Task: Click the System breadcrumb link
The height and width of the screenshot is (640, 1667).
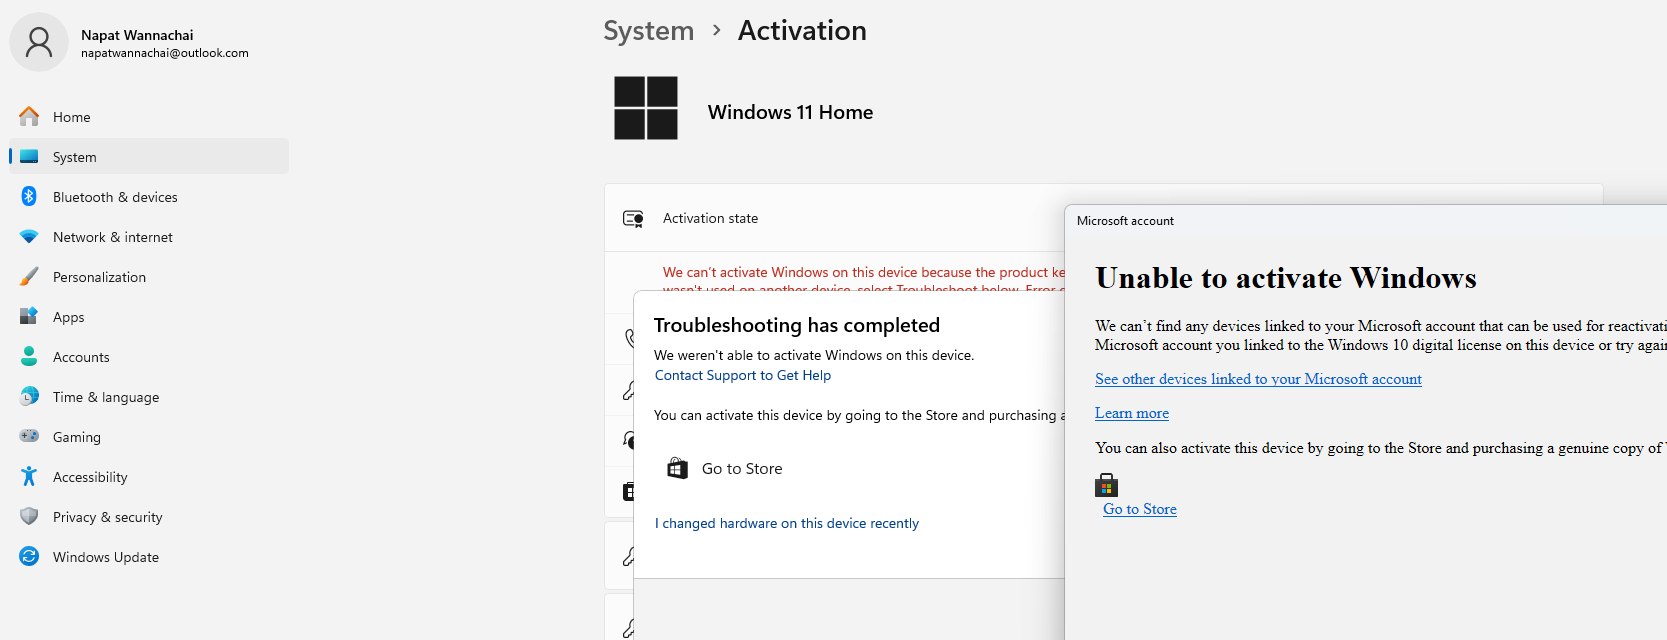Action: (648, 31)
